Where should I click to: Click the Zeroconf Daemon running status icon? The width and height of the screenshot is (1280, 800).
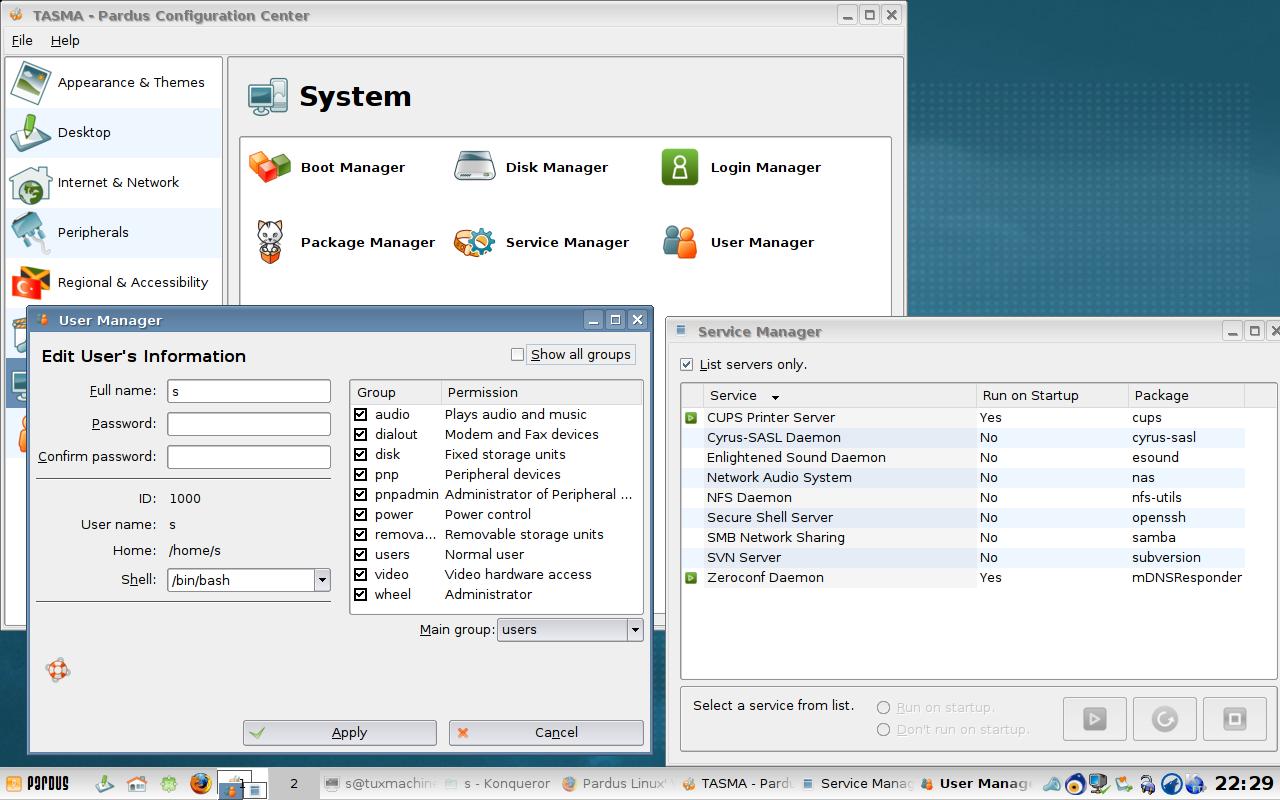pos(691,578)
